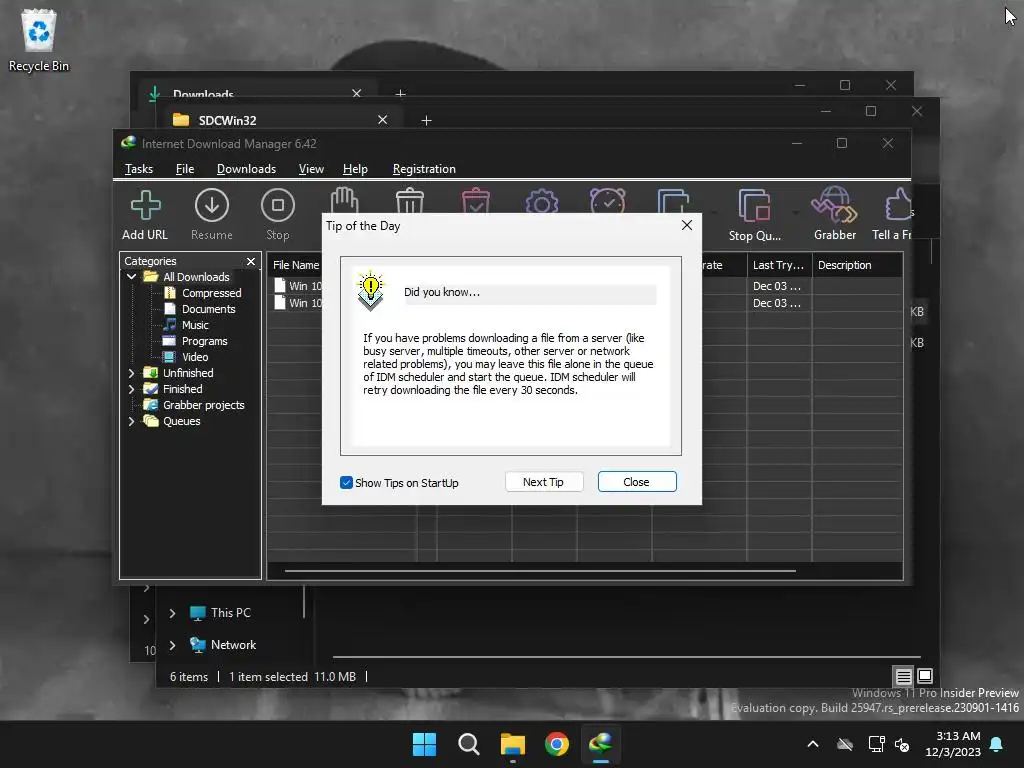Switch Explorer to details view icon
The width and height of the screenshot is (1024, 768).
point(903,677)
